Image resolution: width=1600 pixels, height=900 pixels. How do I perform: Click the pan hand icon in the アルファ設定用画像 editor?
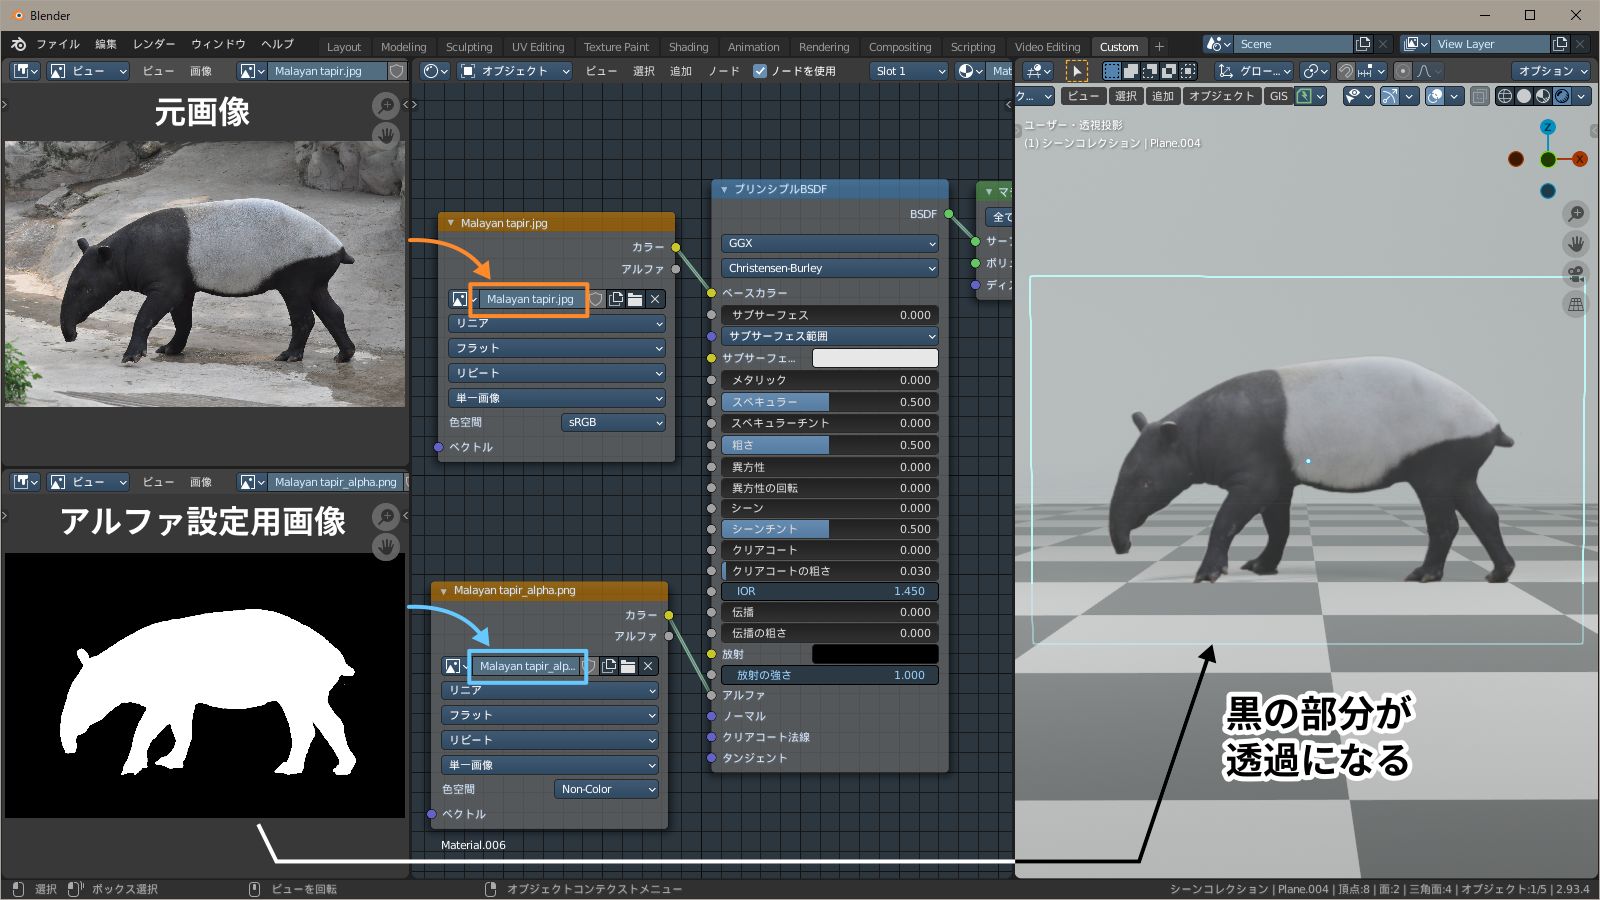click(386, 546)
